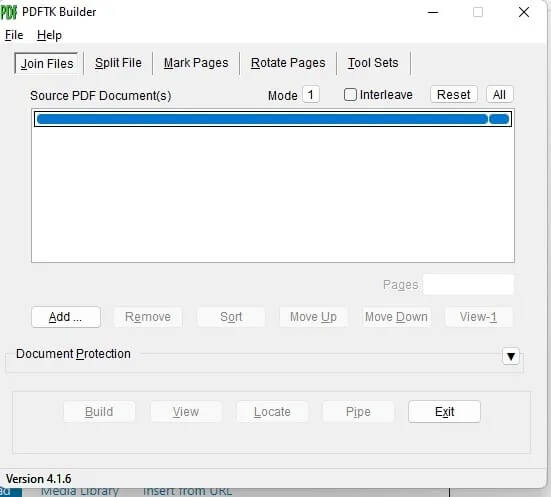The height and width of the screenshot is (497, 551).
Task: Open the Help menu
Action: coord(49,35)
